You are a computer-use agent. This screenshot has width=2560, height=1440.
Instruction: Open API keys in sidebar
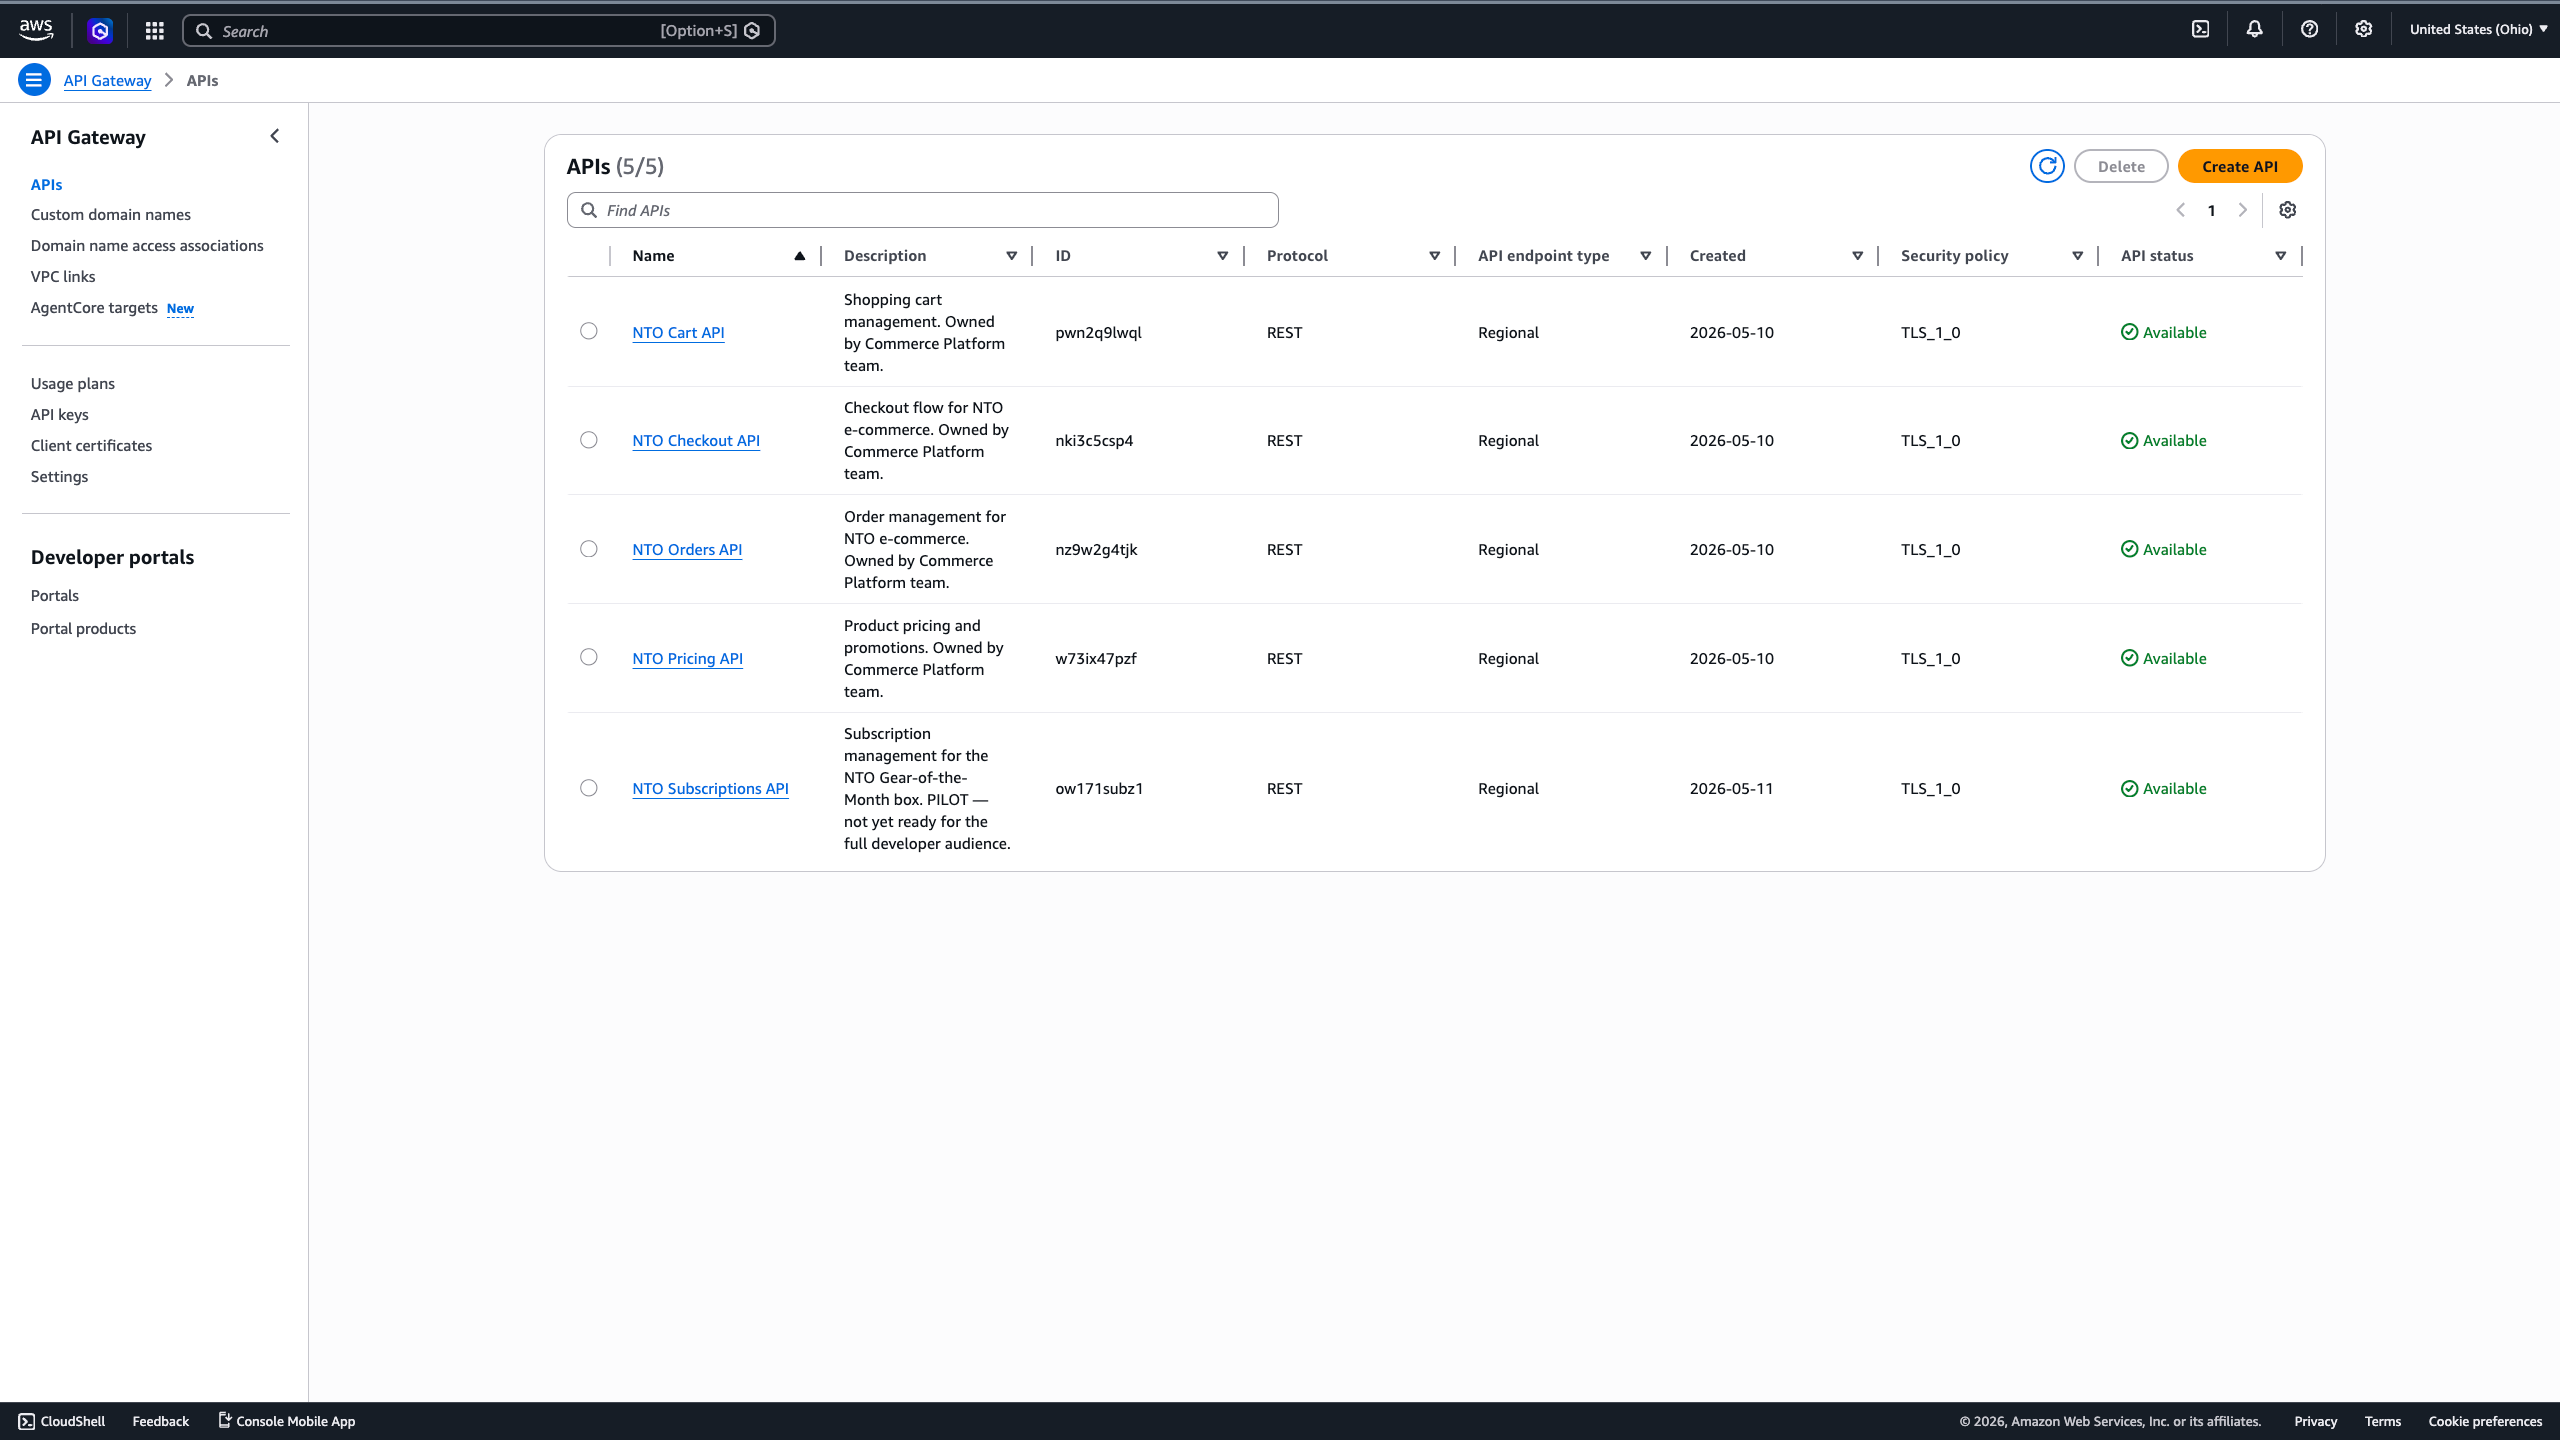click(60, 415)
